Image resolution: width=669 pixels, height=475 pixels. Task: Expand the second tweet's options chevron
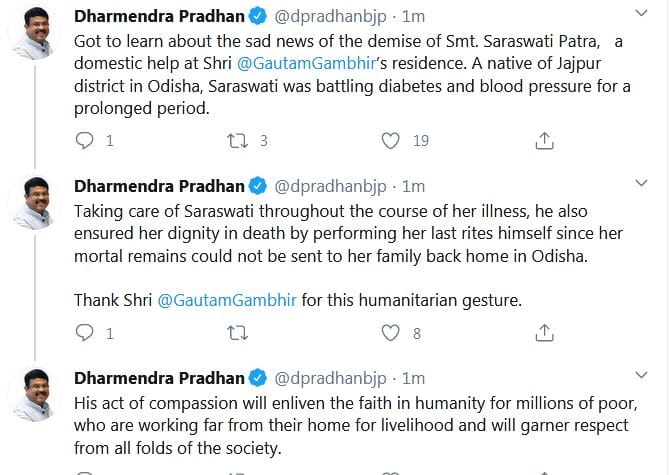click(x=642, y=183)
